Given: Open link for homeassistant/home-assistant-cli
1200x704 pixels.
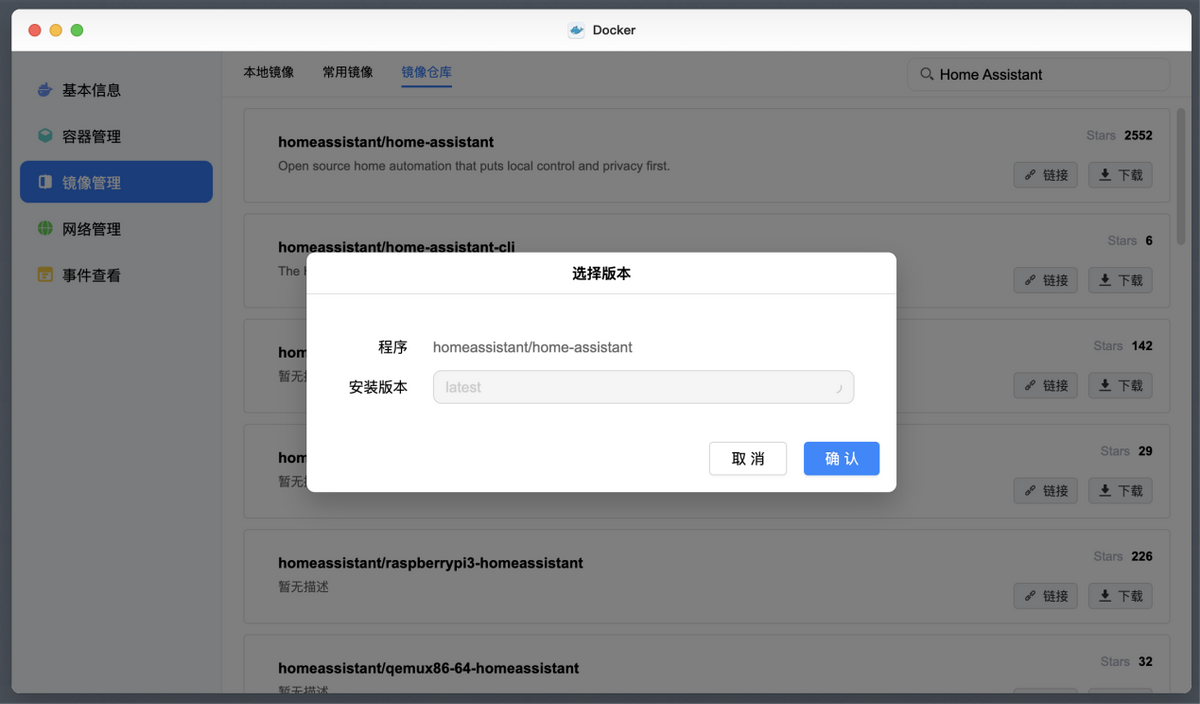Looking at the screenshot, I should coord(1046,280).
